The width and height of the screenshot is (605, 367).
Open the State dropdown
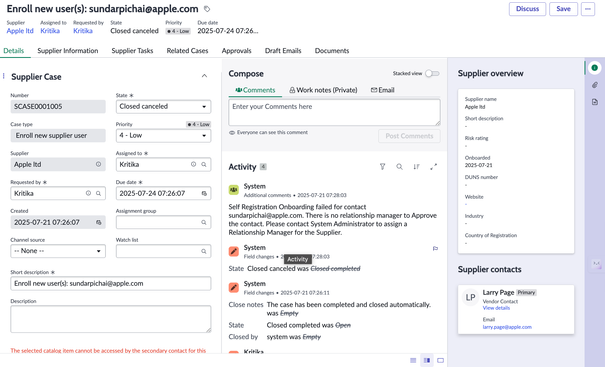163,107
